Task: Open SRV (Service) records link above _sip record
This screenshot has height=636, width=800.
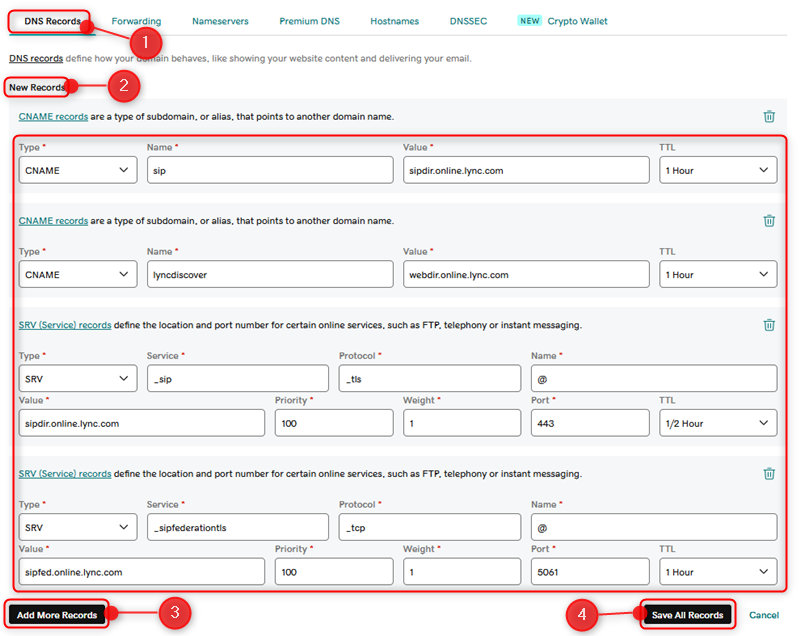Action: (65, 325)
